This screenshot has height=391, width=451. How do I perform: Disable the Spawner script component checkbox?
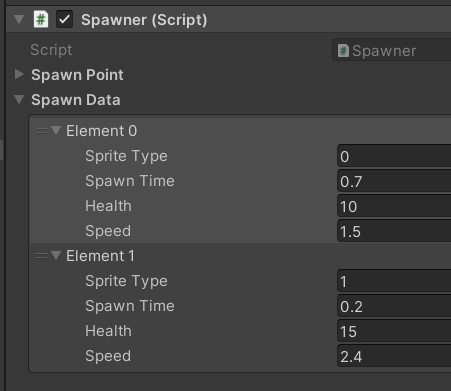coord(64,19)
